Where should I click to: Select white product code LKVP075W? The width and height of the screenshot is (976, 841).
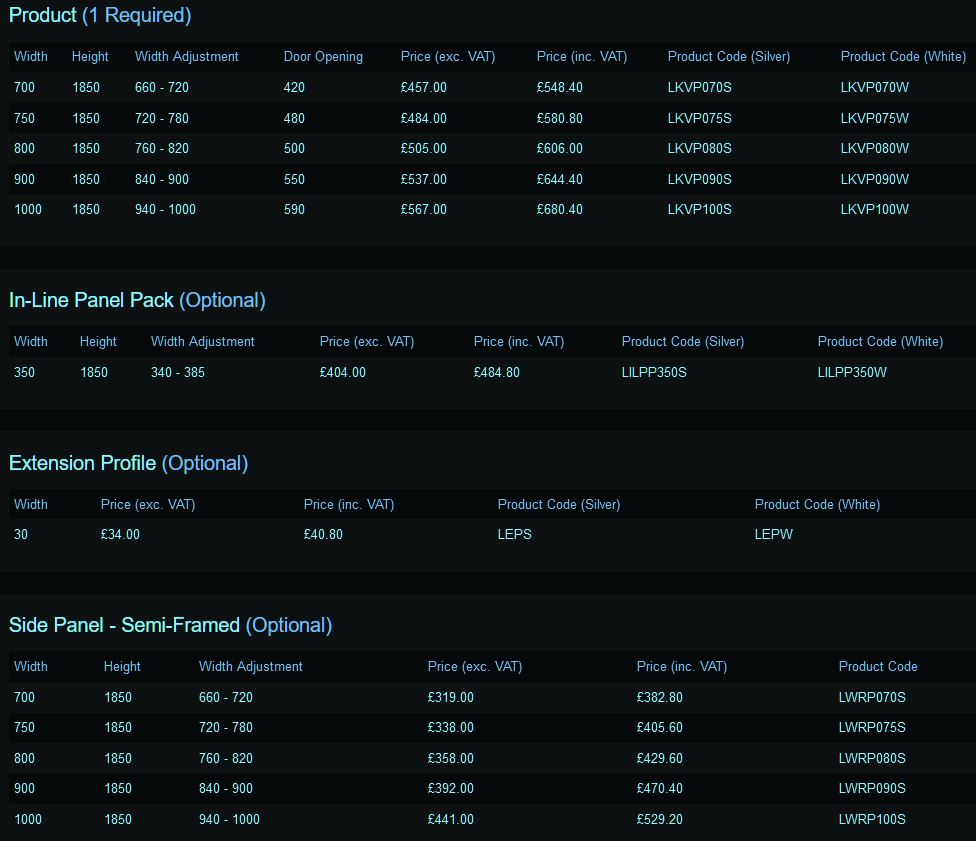click(x=874, y=118)
